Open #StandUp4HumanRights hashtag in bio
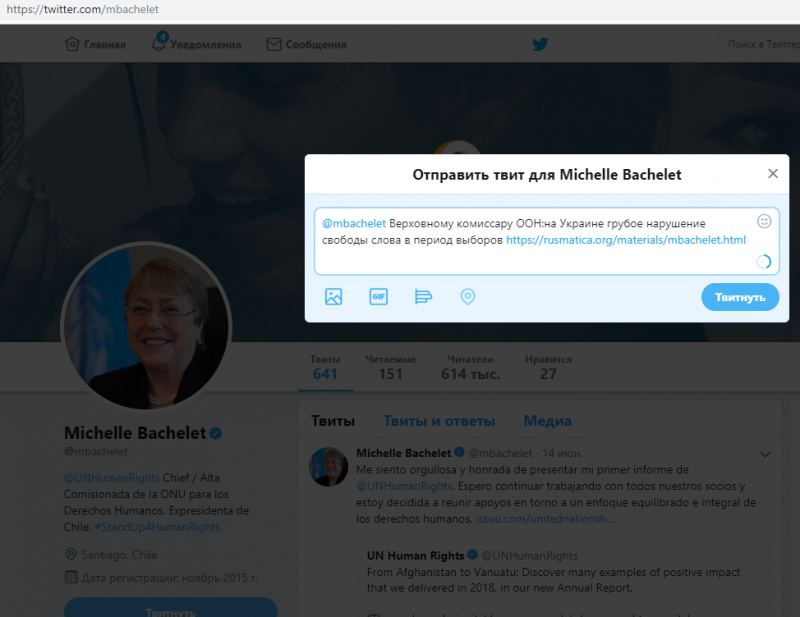 click(157, 527)
